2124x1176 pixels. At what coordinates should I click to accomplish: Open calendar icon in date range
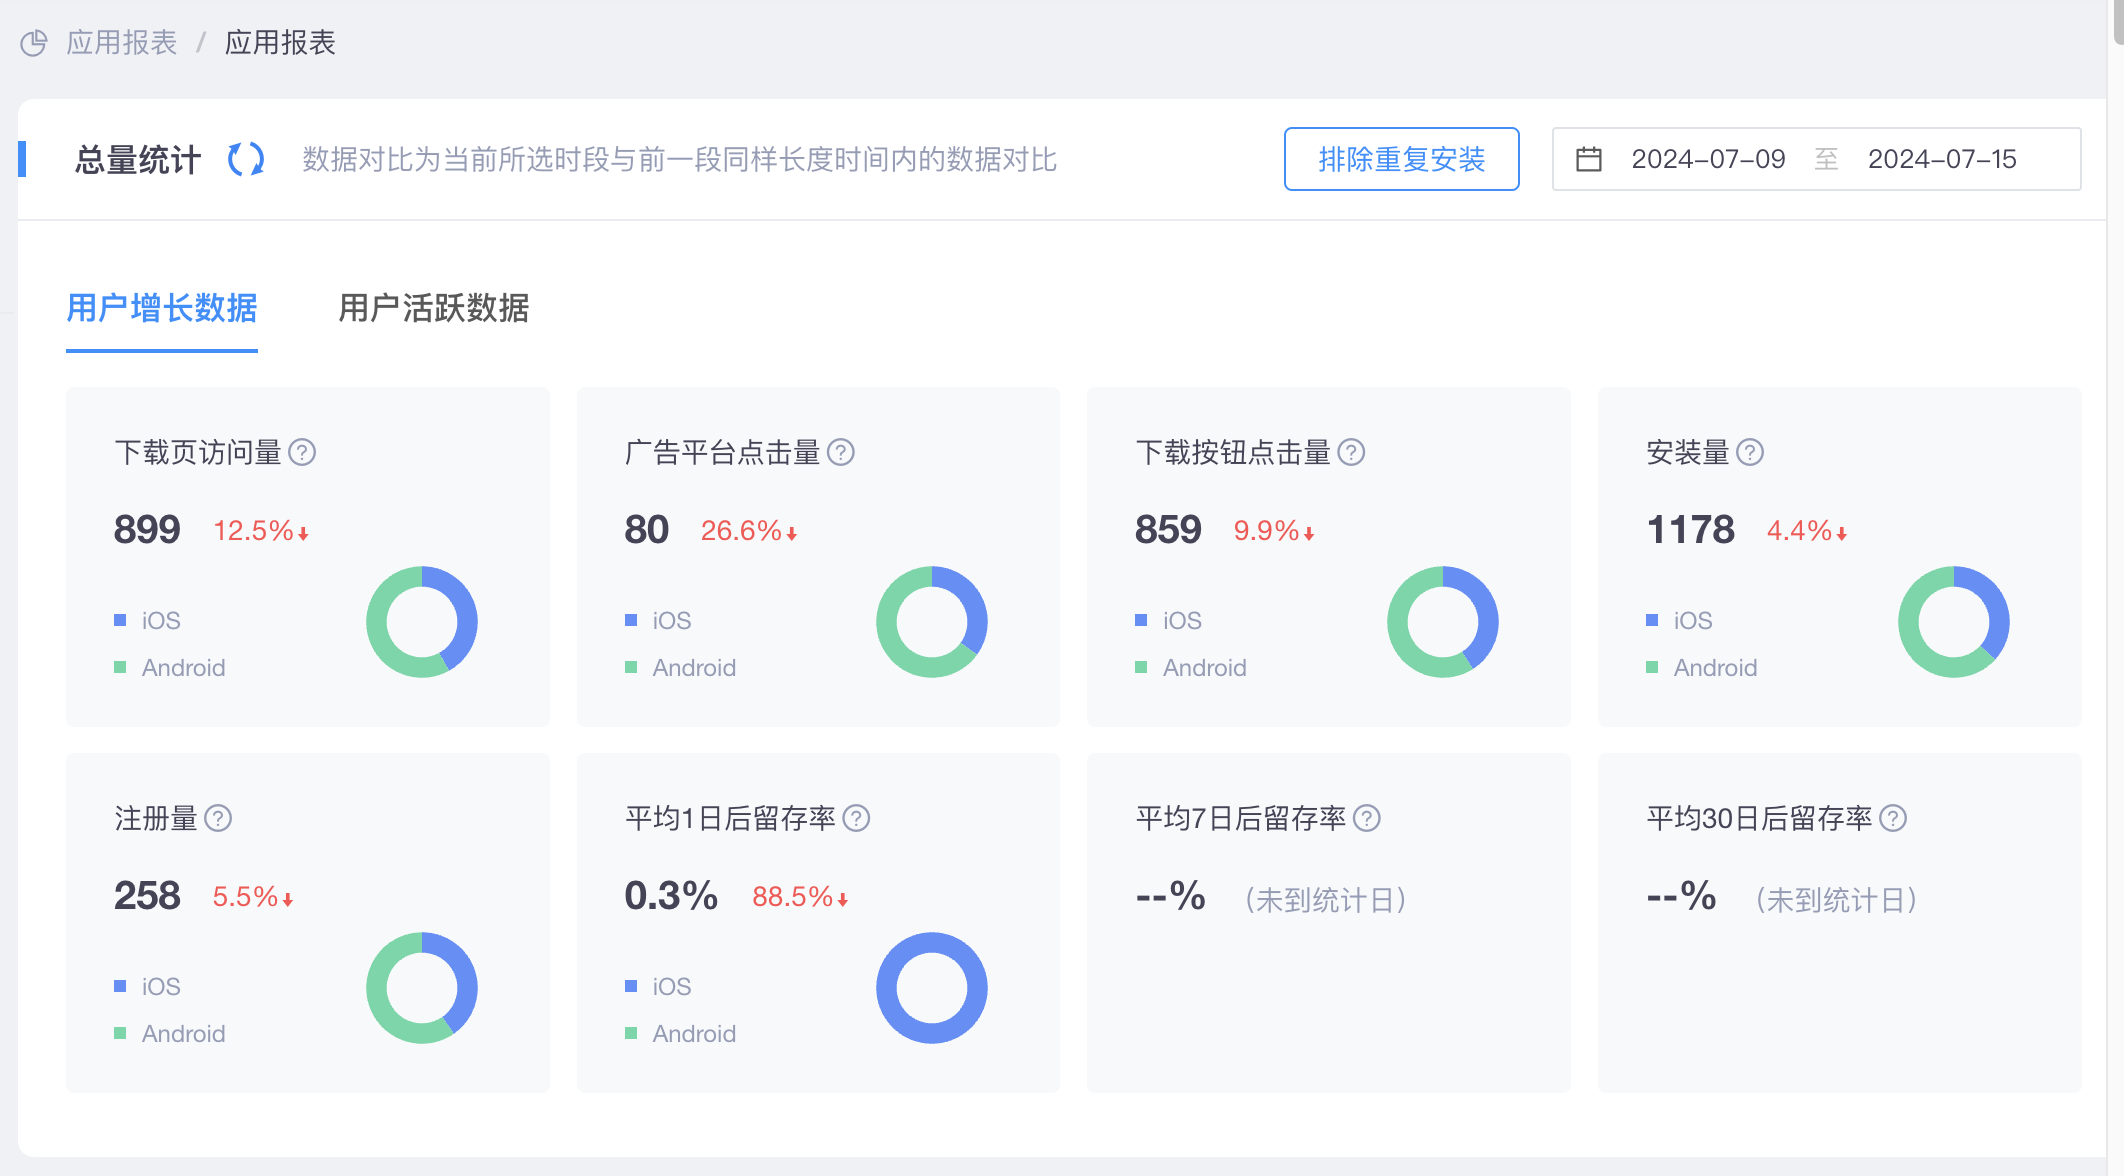click(x=1589, y=159)
